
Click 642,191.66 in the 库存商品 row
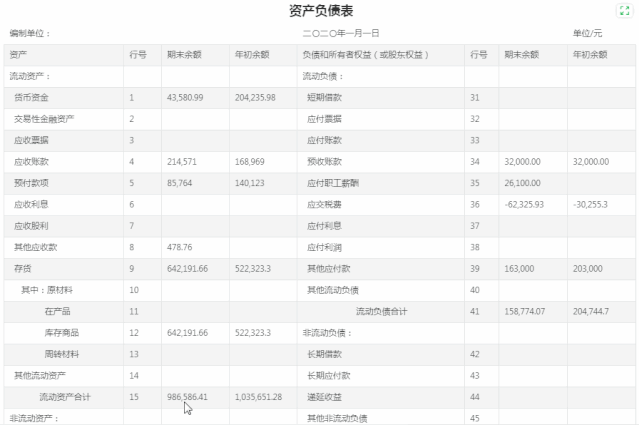tap(187, 333)
